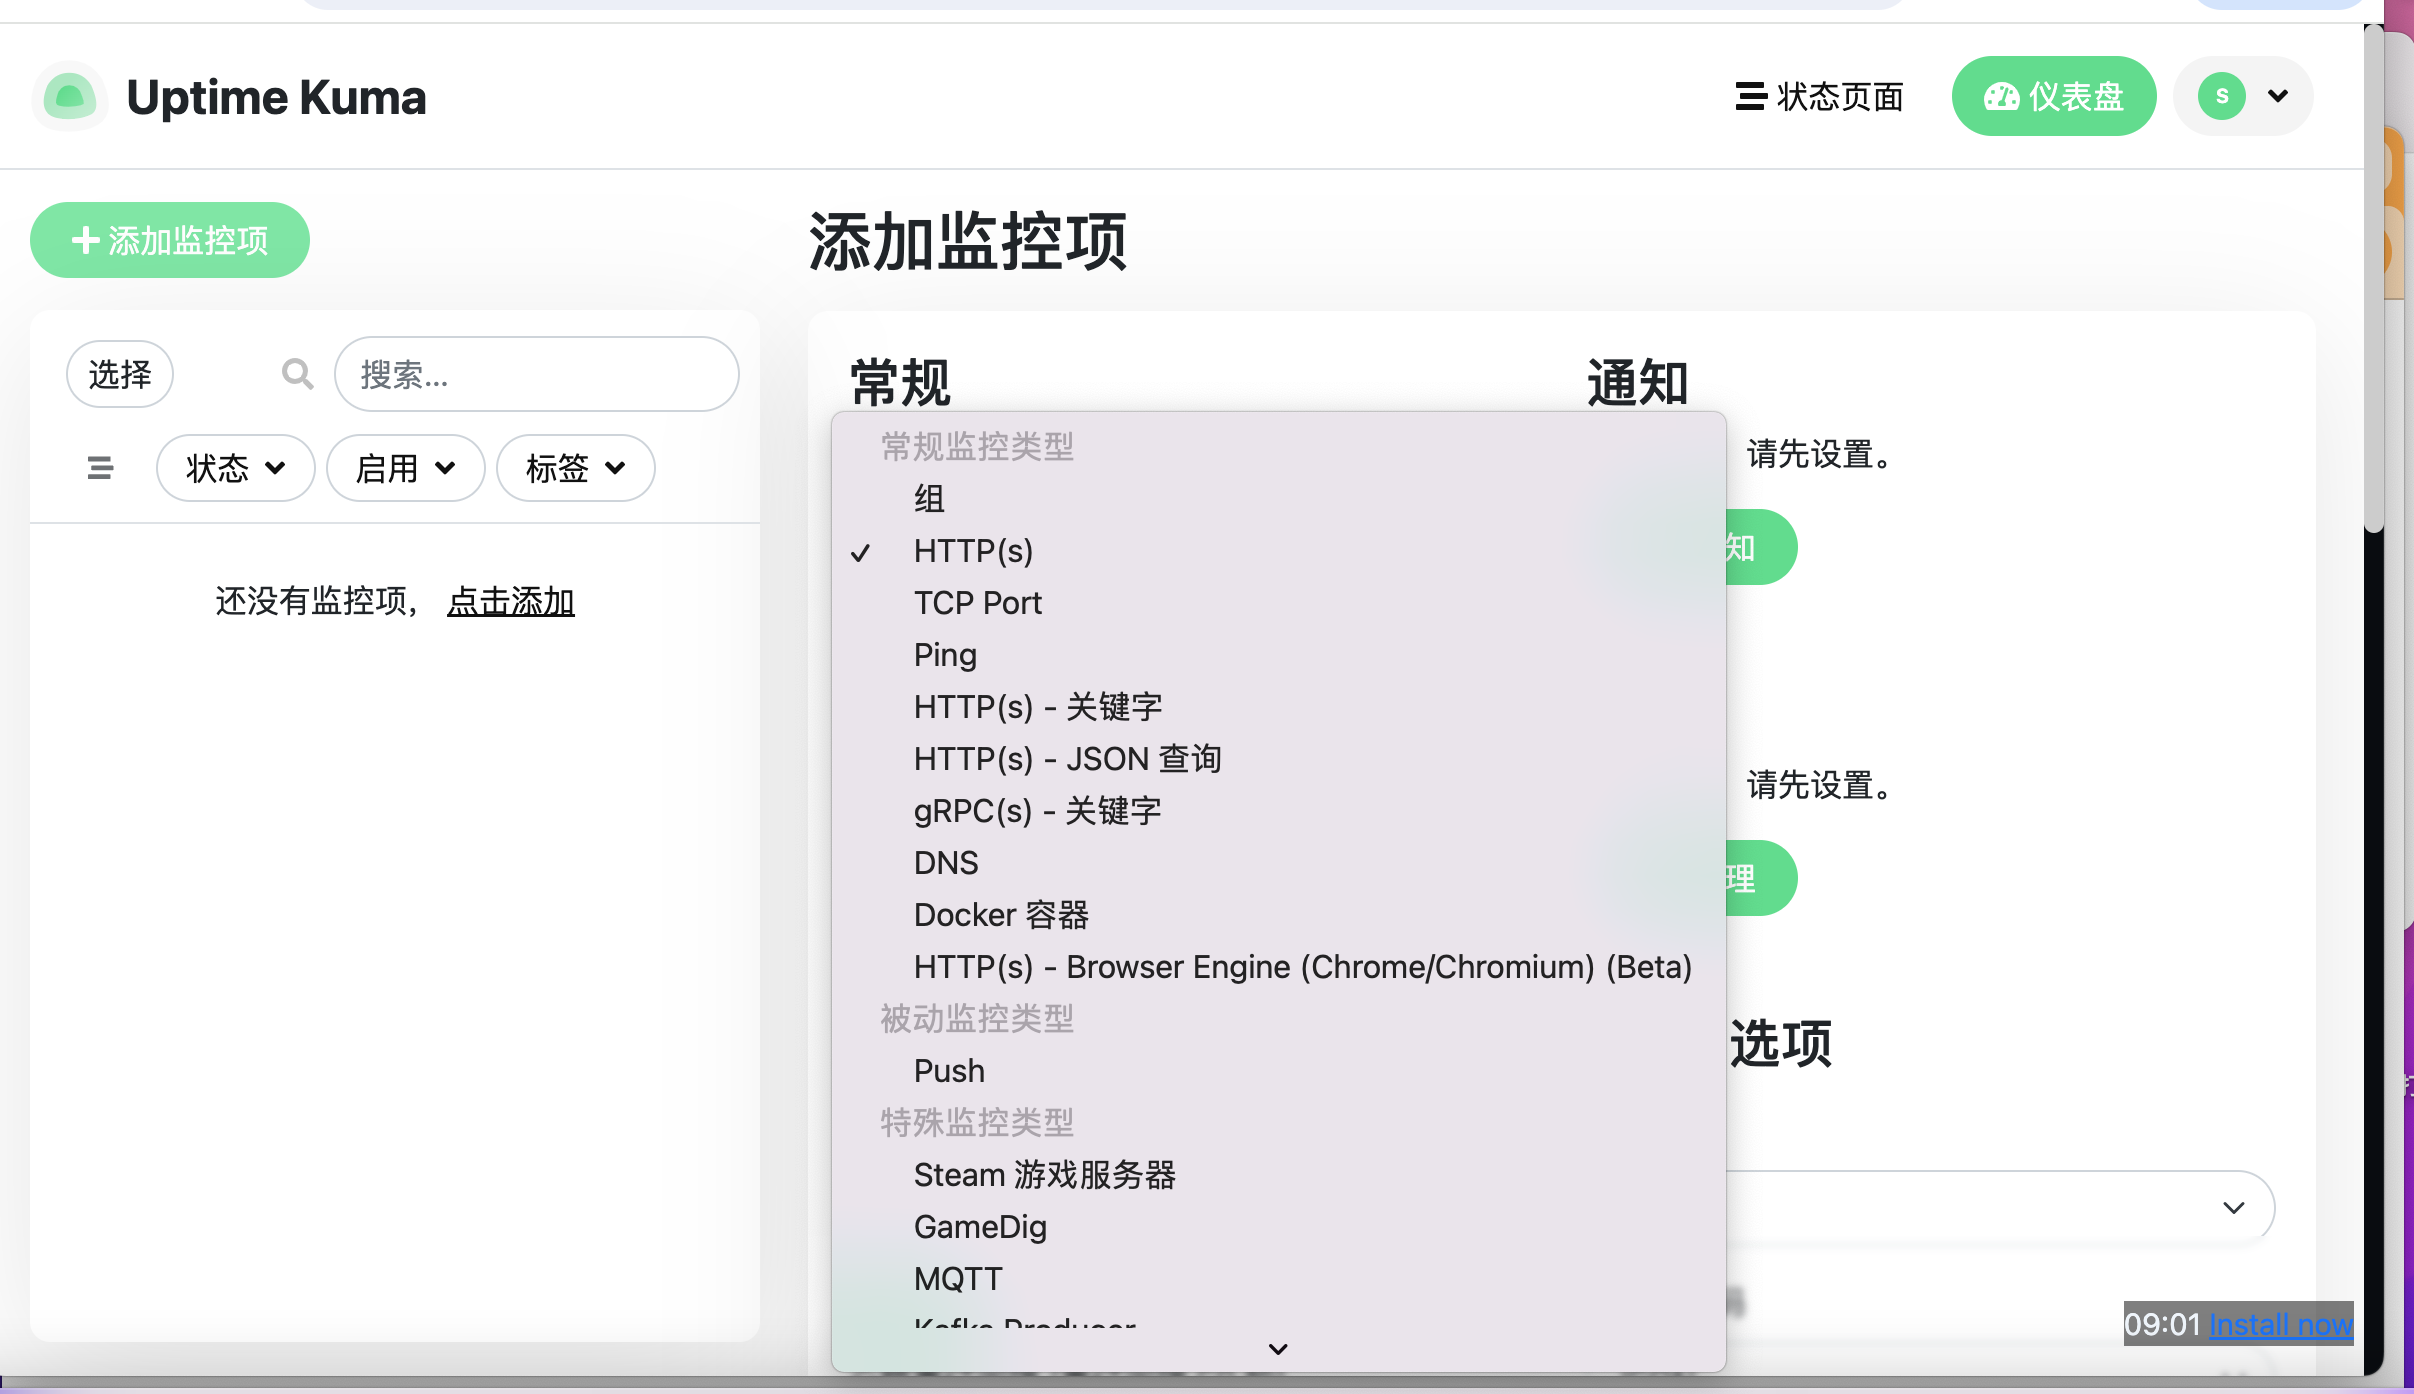Click the scroll-down arrow at dropdown list bottom

click(x=1278, y=1349)
